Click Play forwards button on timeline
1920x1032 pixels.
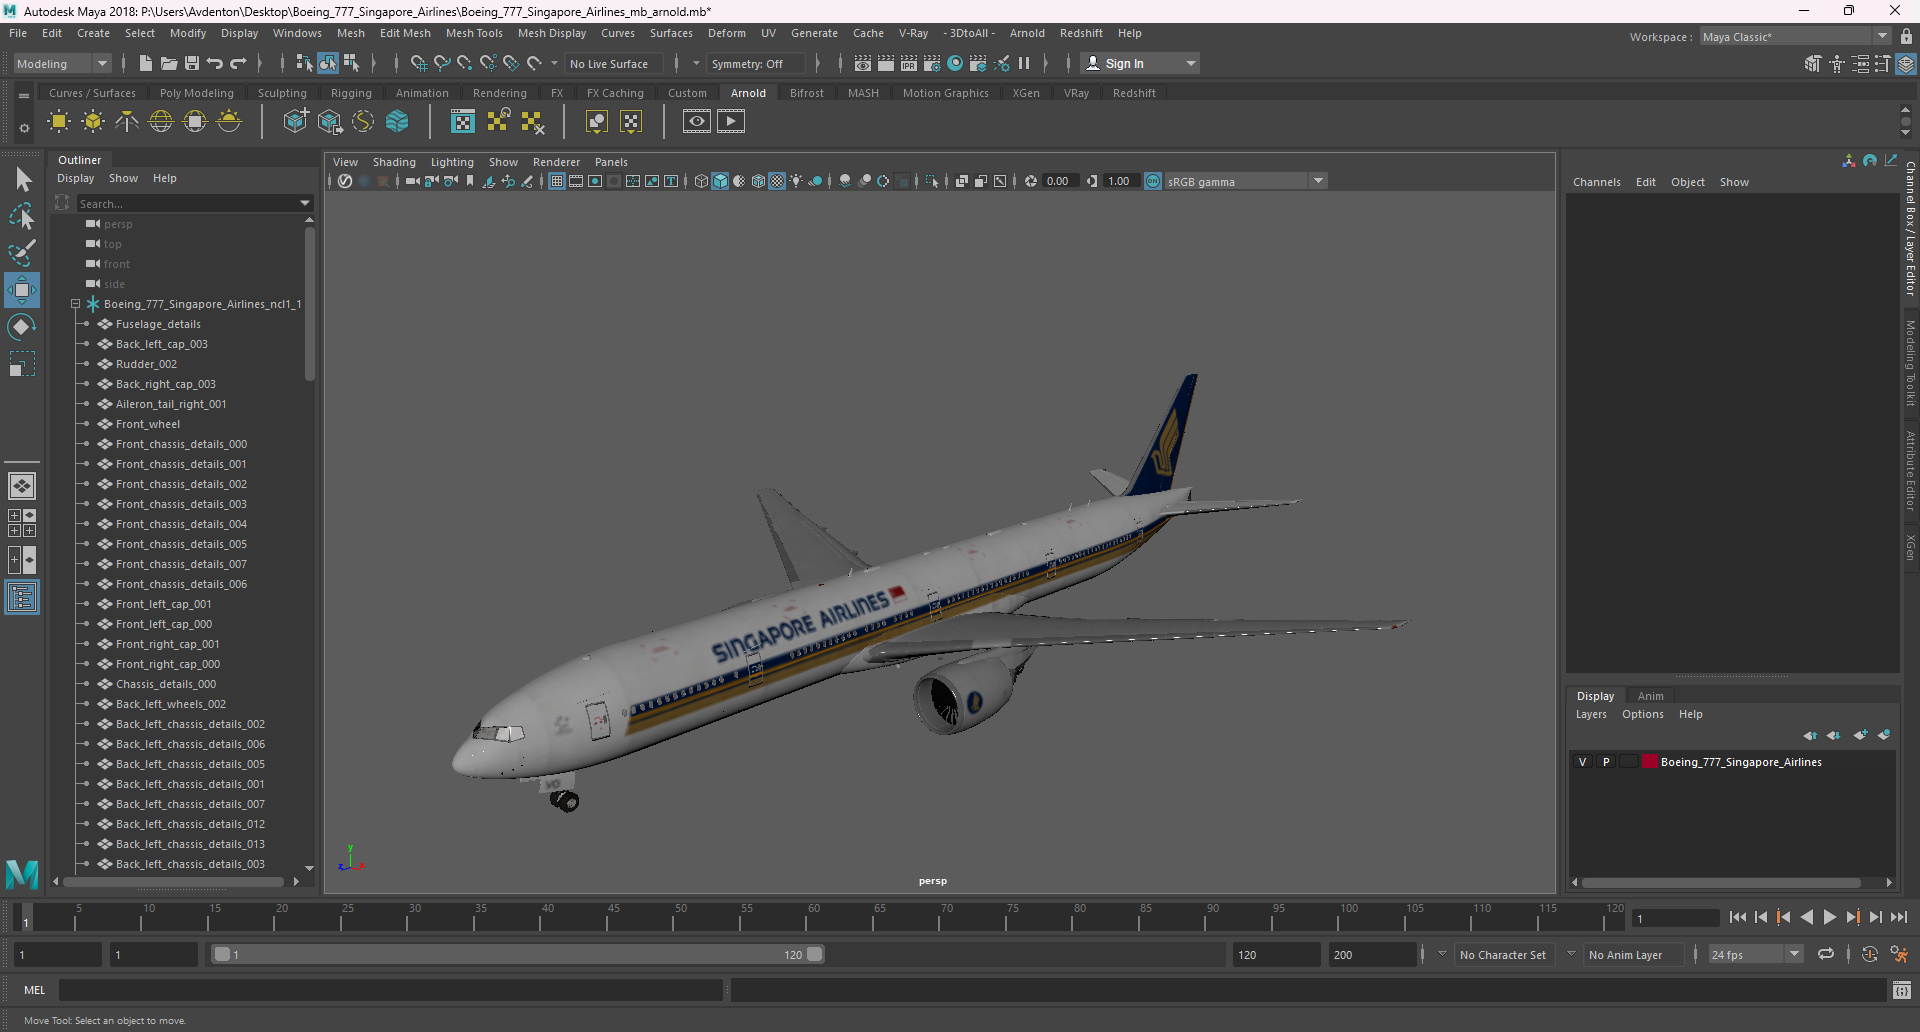[x=1829, y=917]
